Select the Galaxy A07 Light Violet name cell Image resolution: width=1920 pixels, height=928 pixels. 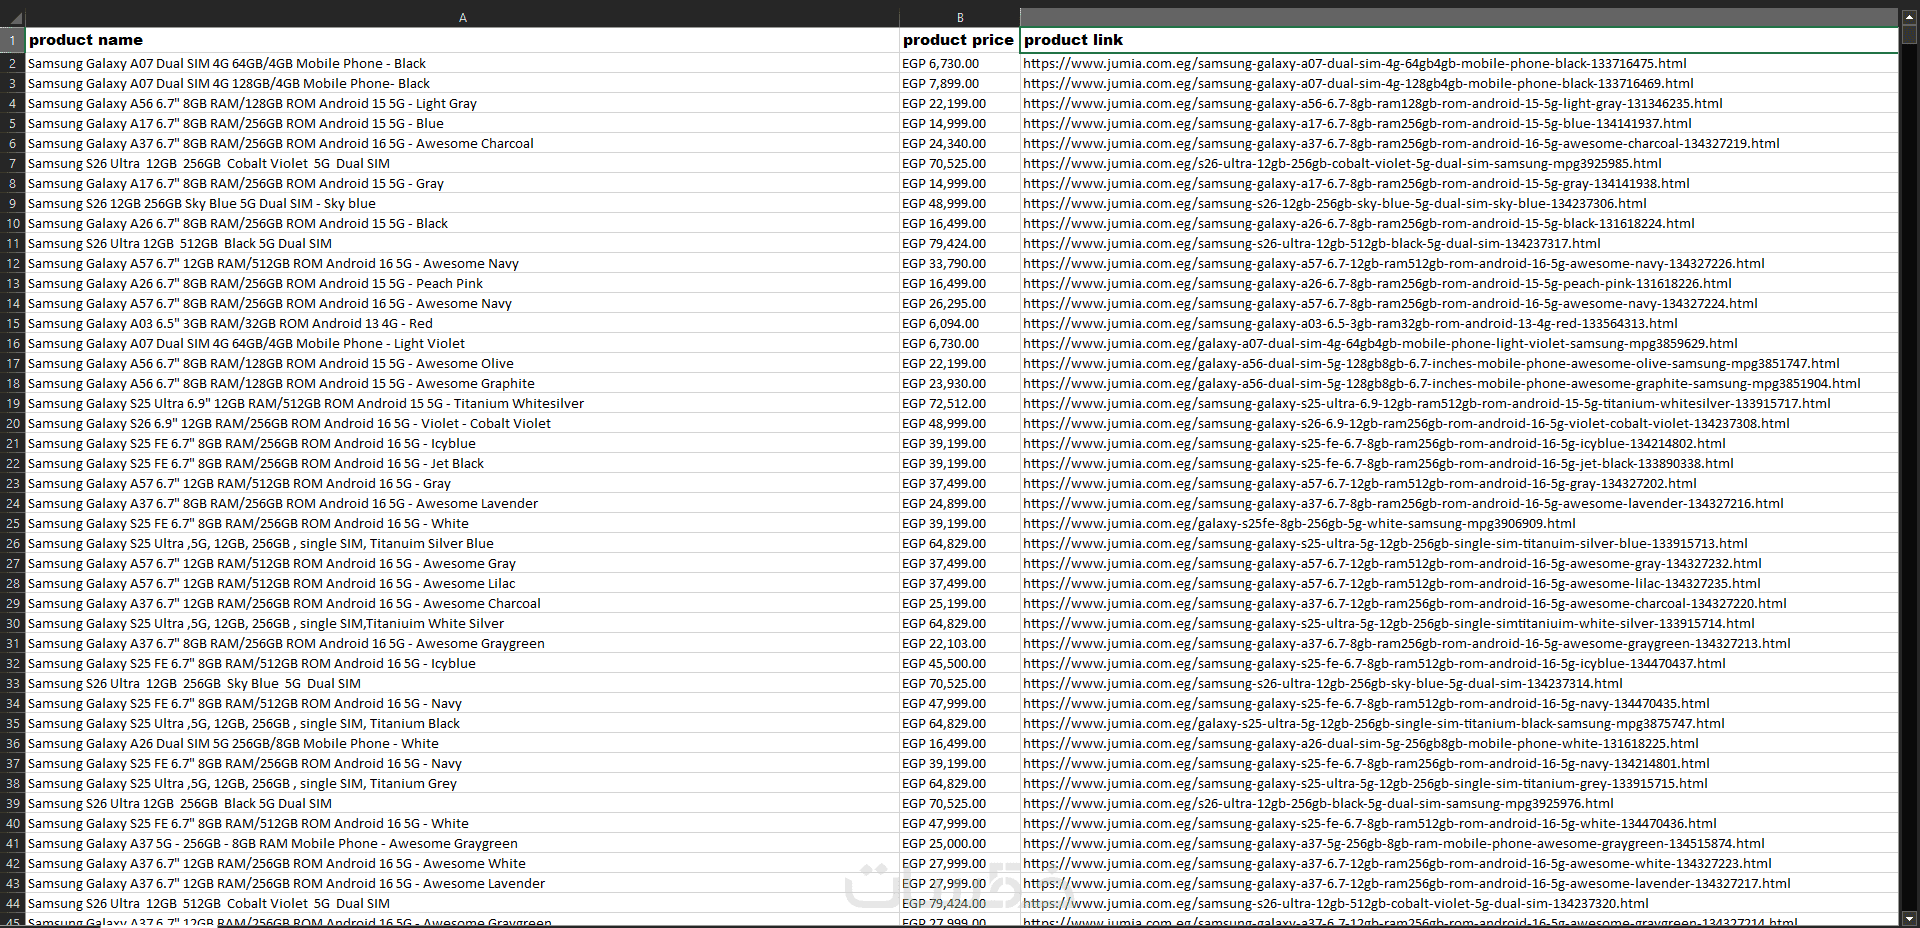coord(462,343)
